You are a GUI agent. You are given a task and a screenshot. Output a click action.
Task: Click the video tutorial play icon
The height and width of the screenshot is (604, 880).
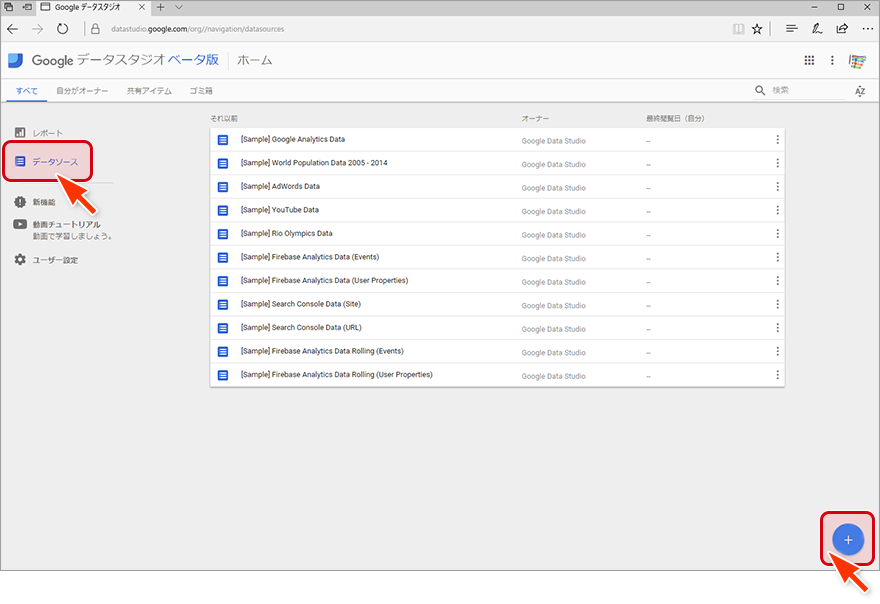click(x=20, y=224)
